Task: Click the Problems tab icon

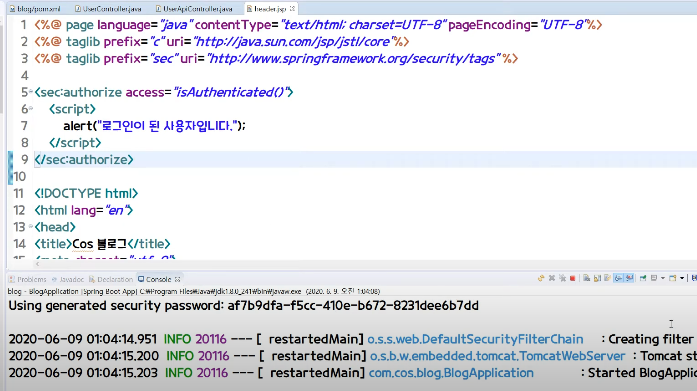Action: [12, 279]
